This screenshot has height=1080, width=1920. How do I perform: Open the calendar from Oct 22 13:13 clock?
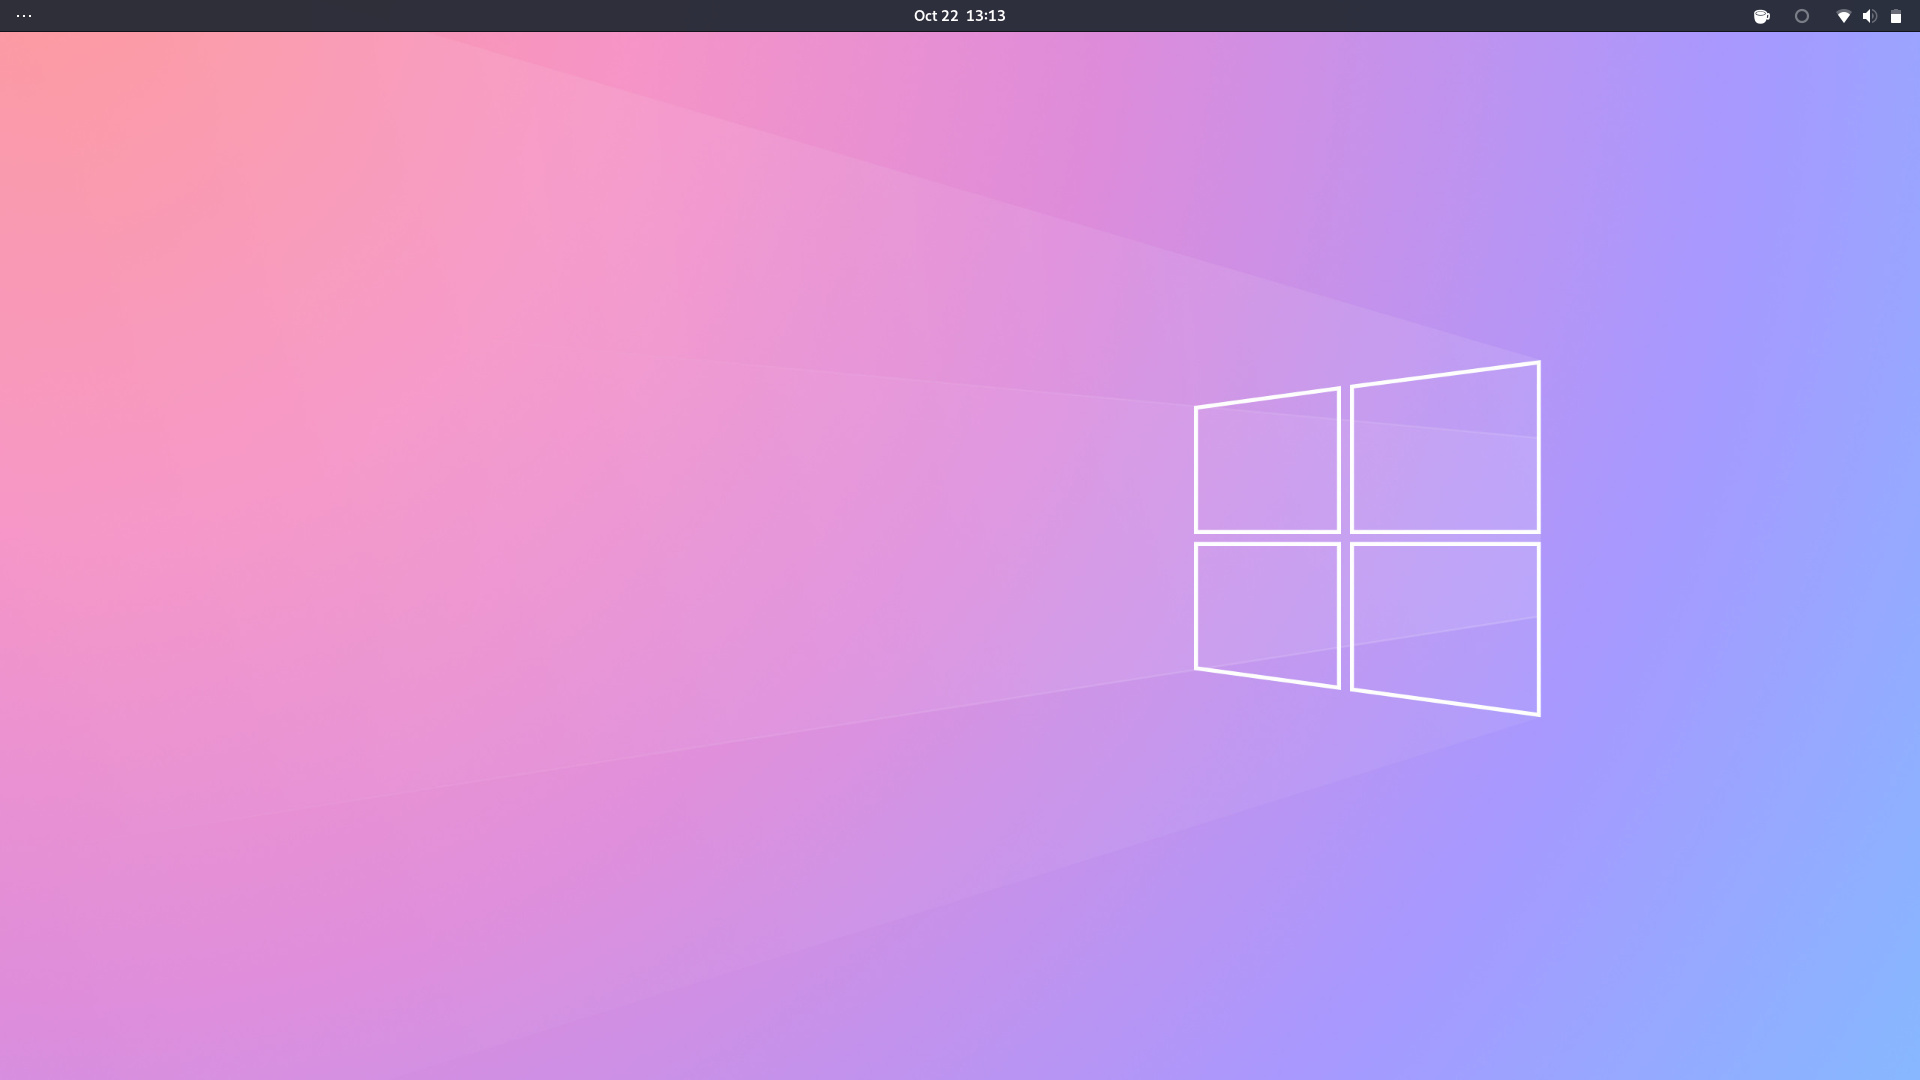(959, 16)
